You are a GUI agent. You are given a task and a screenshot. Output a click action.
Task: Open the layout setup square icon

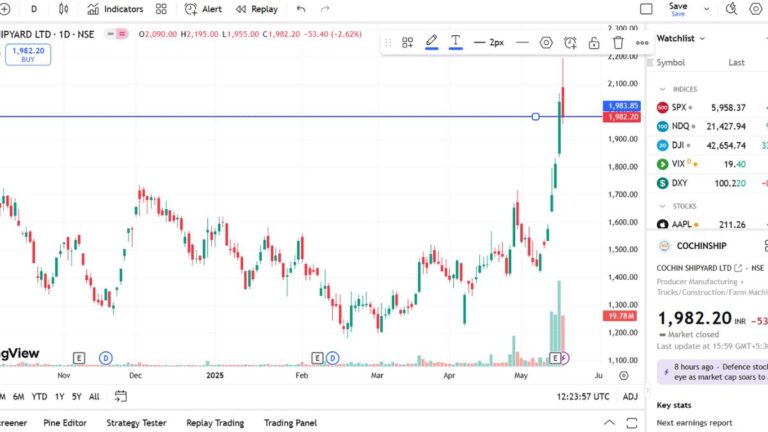646,9
